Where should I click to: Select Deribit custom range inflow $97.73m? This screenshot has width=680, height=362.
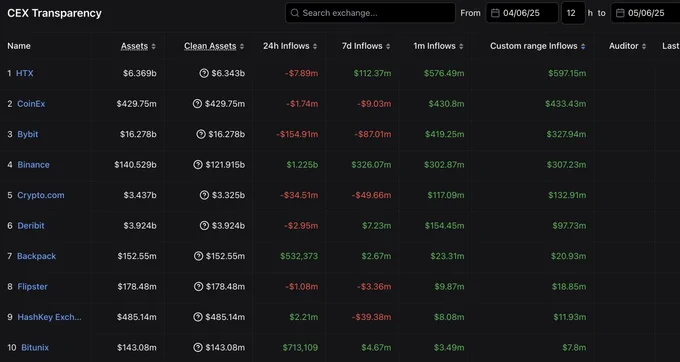(x=569, y=225)
